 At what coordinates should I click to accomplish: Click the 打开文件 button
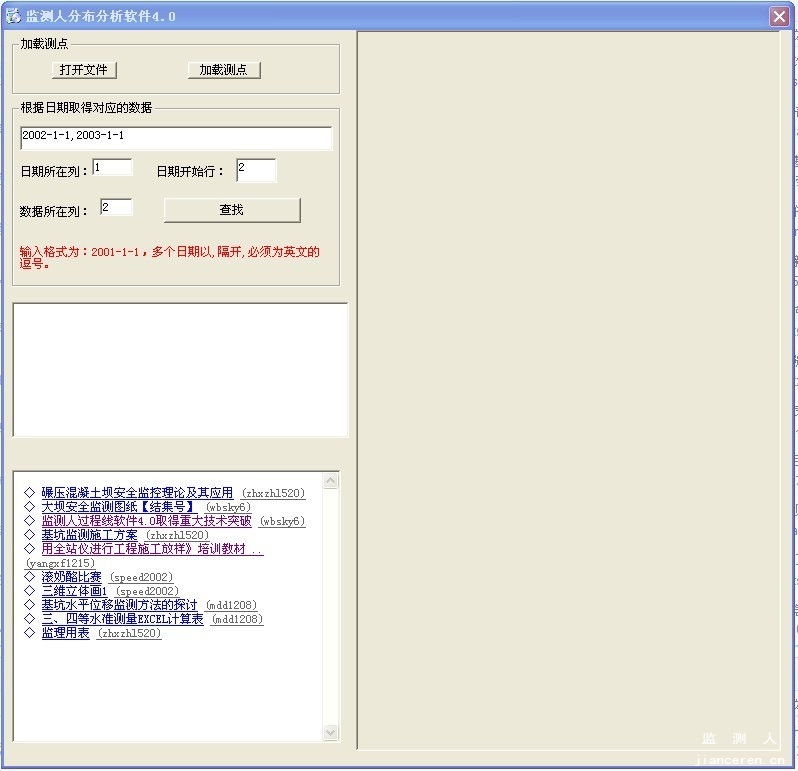(x=84, y=70)
